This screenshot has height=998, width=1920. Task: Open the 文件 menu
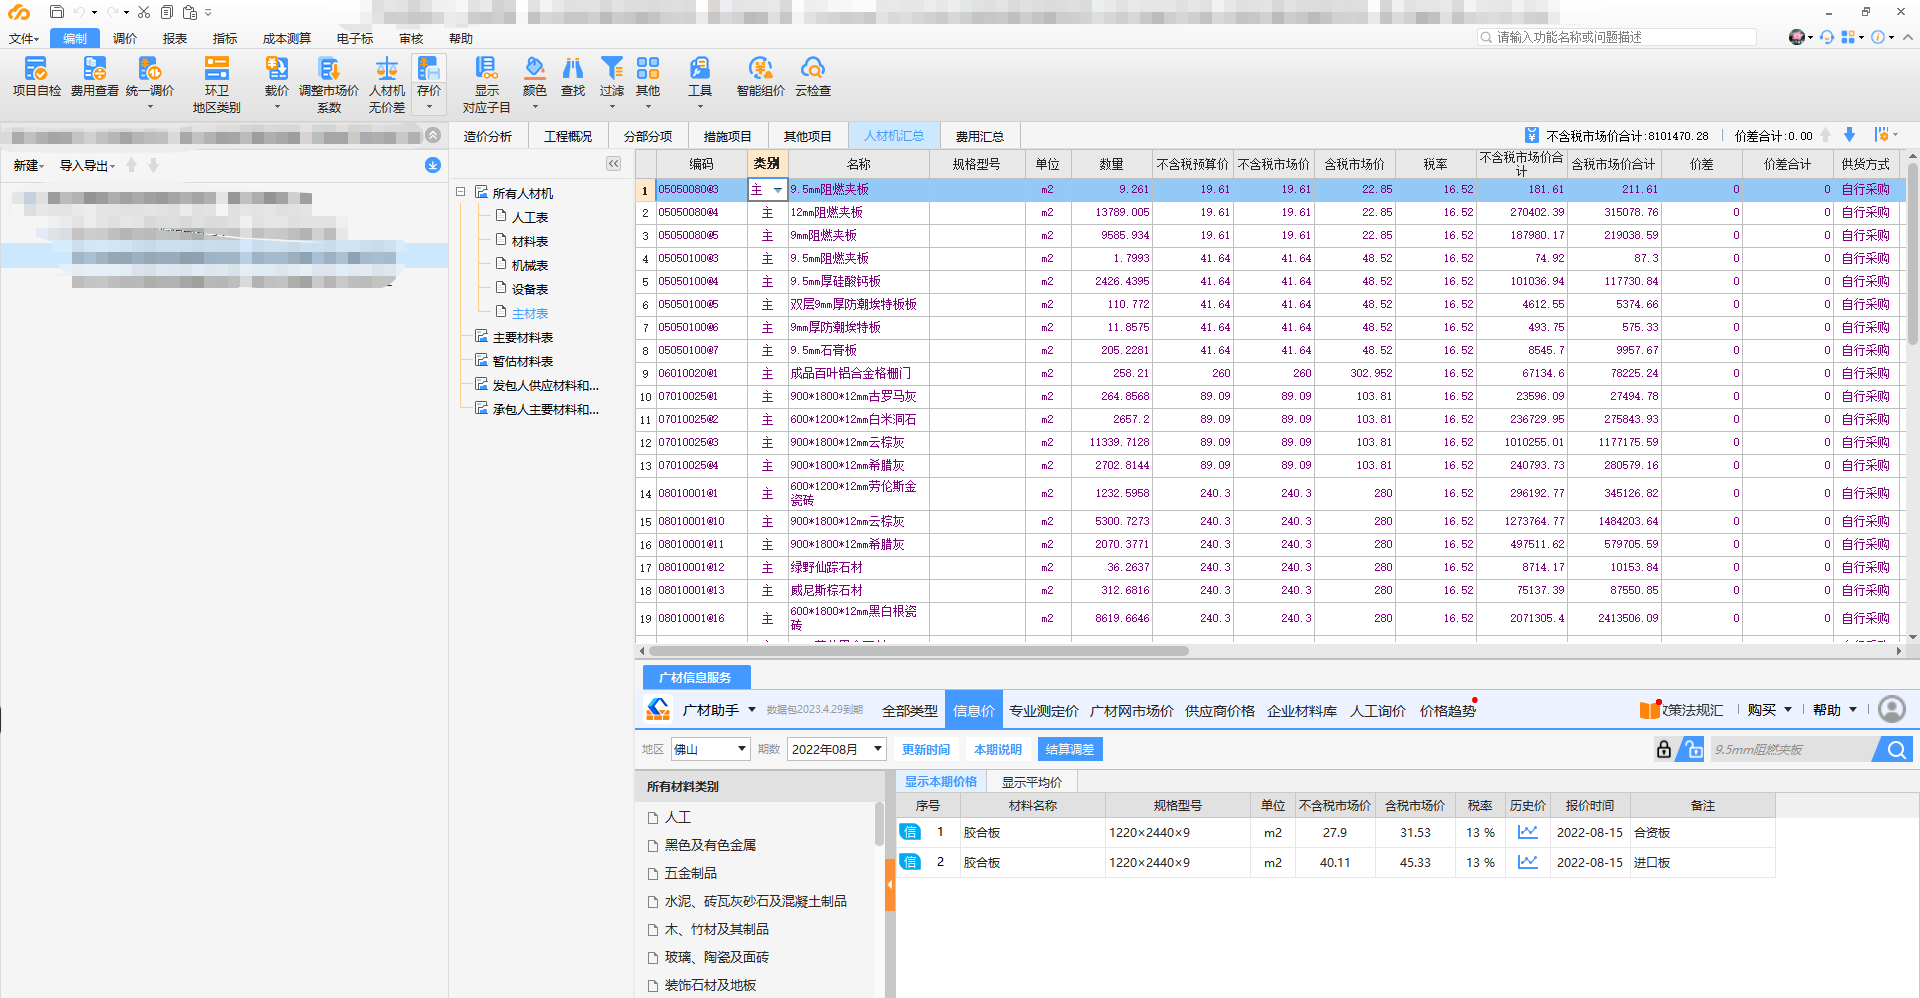[23, 38]
